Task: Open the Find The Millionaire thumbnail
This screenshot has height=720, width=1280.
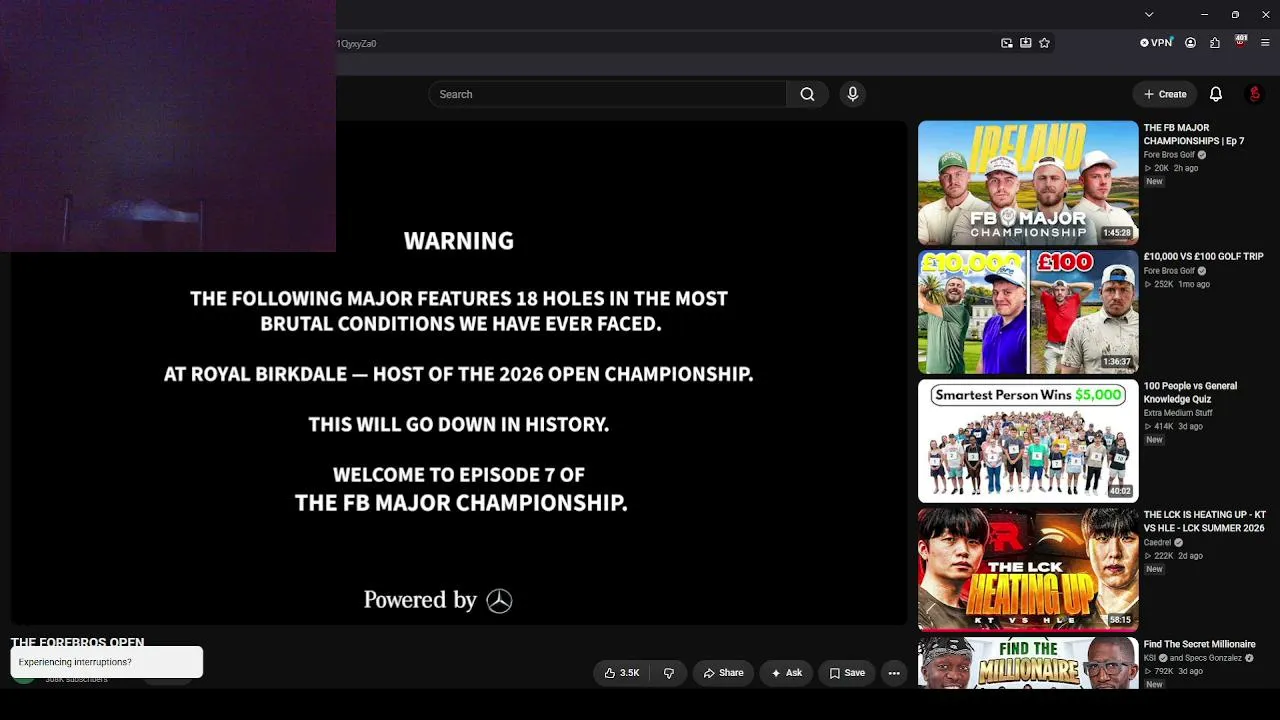Action: [x=1028, y=663]
